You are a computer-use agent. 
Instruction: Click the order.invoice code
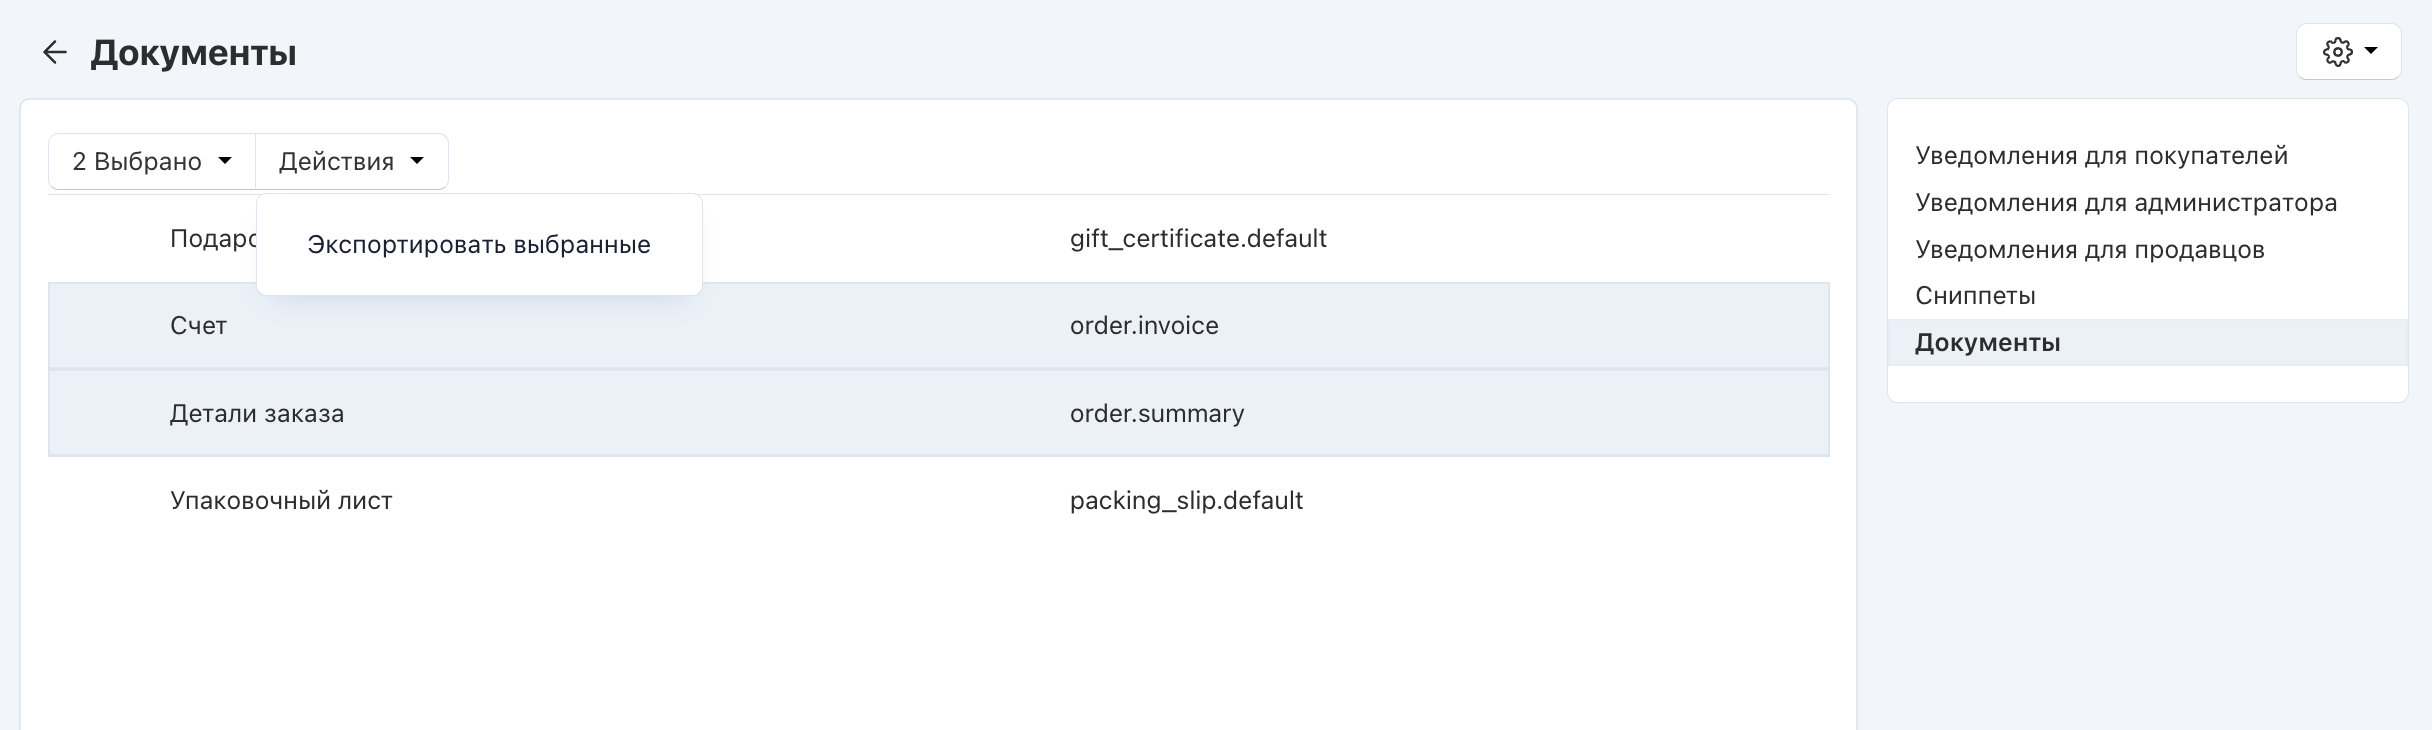click(x=1144, y=326)
